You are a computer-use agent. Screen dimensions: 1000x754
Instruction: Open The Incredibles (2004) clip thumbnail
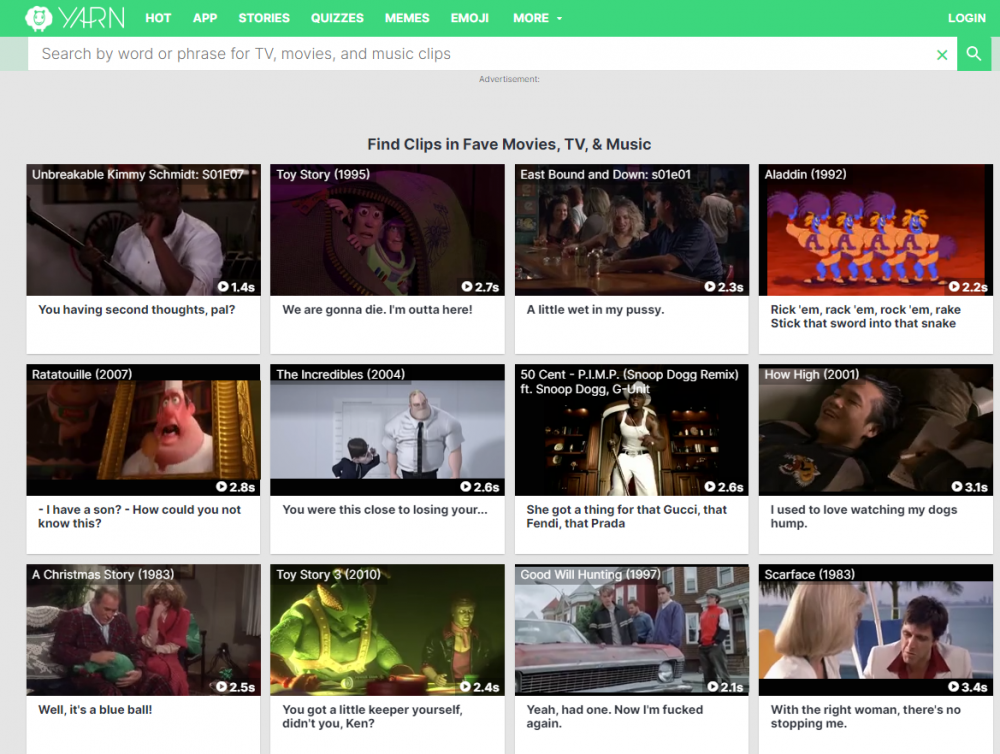tap(387, 430)
